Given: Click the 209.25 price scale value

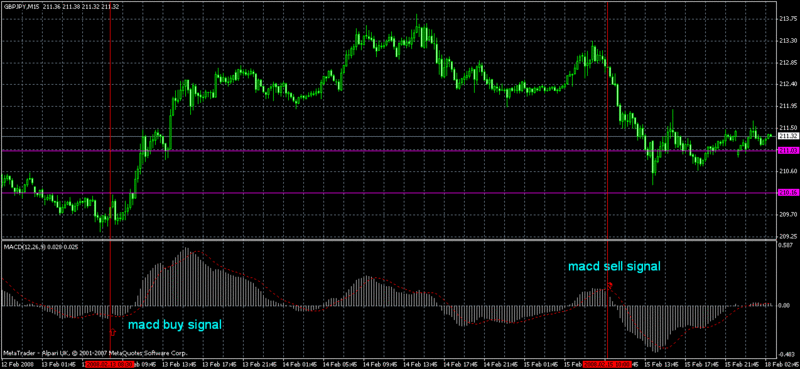Looking at the screenshot, I should (788, 236).
